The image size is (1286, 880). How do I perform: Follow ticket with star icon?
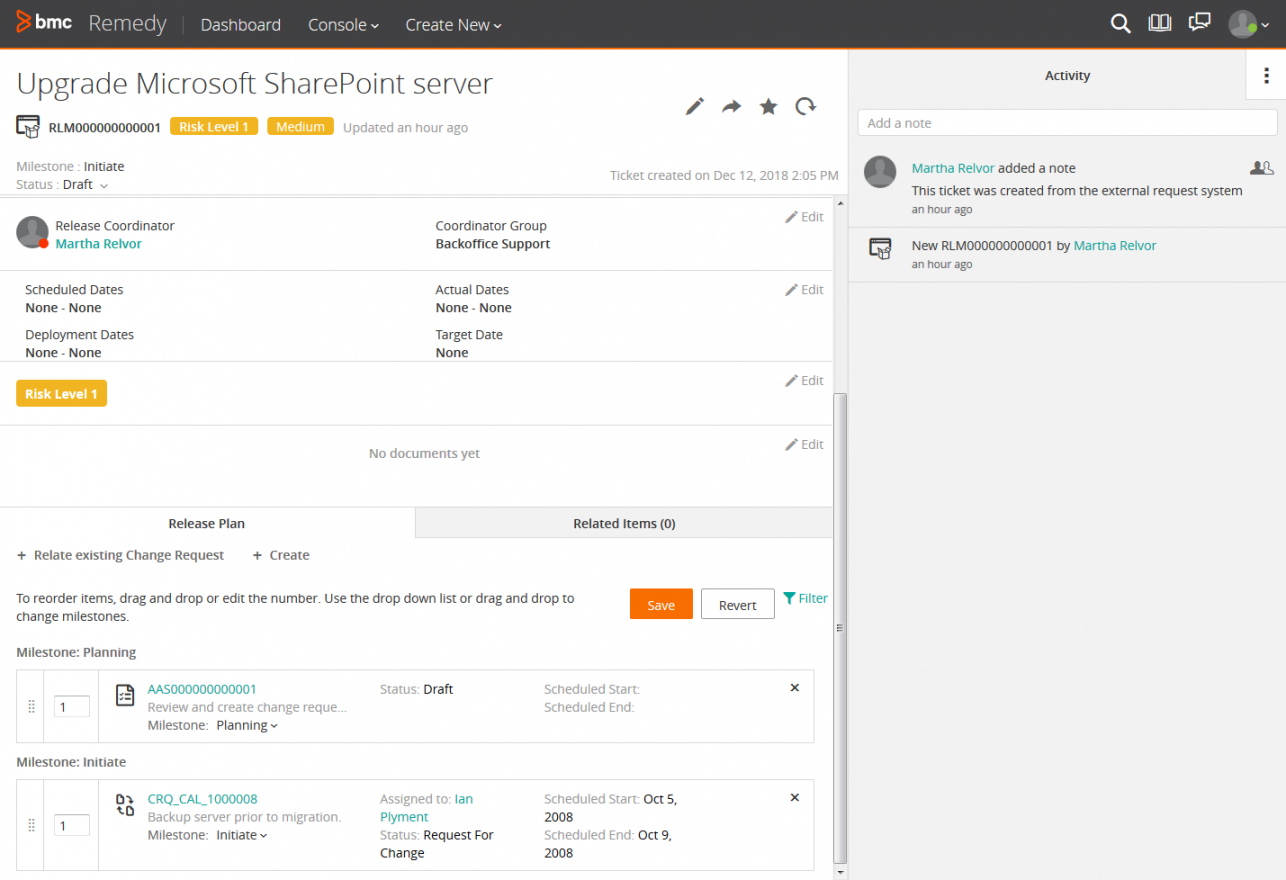pyautogui.click(x=768, y=106)
